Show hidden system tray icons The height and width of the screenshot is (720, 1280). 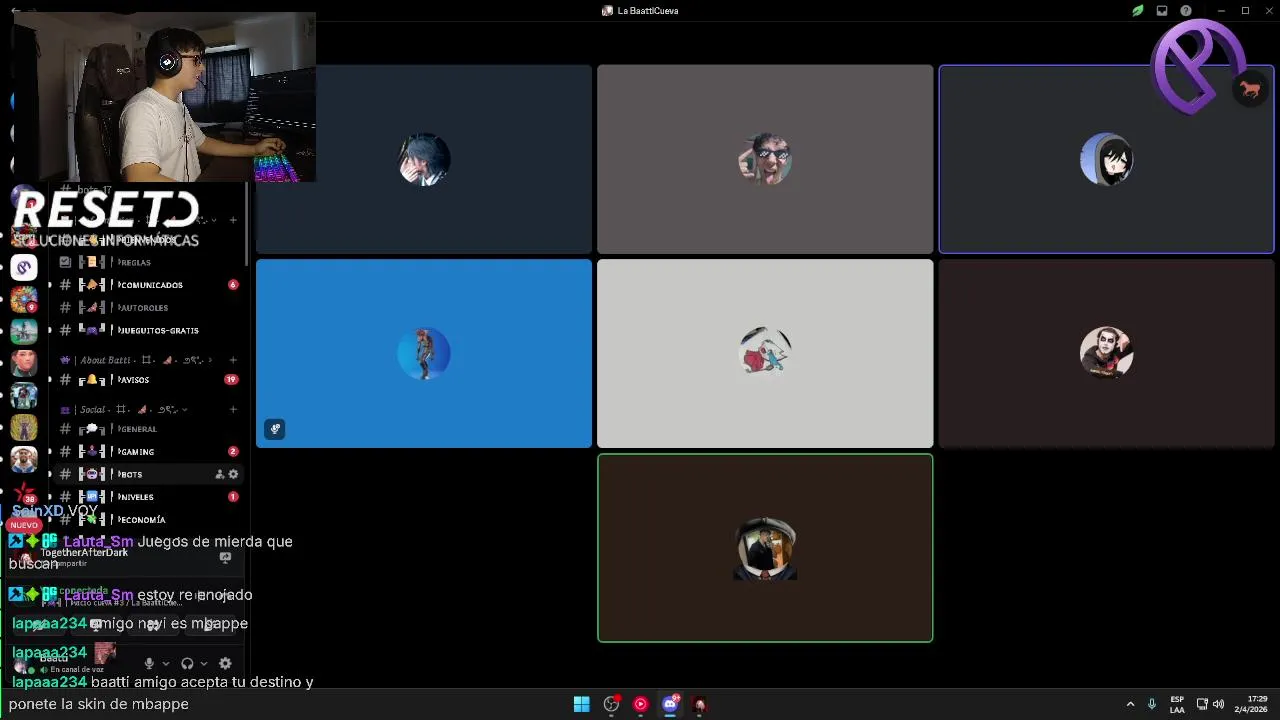[1130, 704]
